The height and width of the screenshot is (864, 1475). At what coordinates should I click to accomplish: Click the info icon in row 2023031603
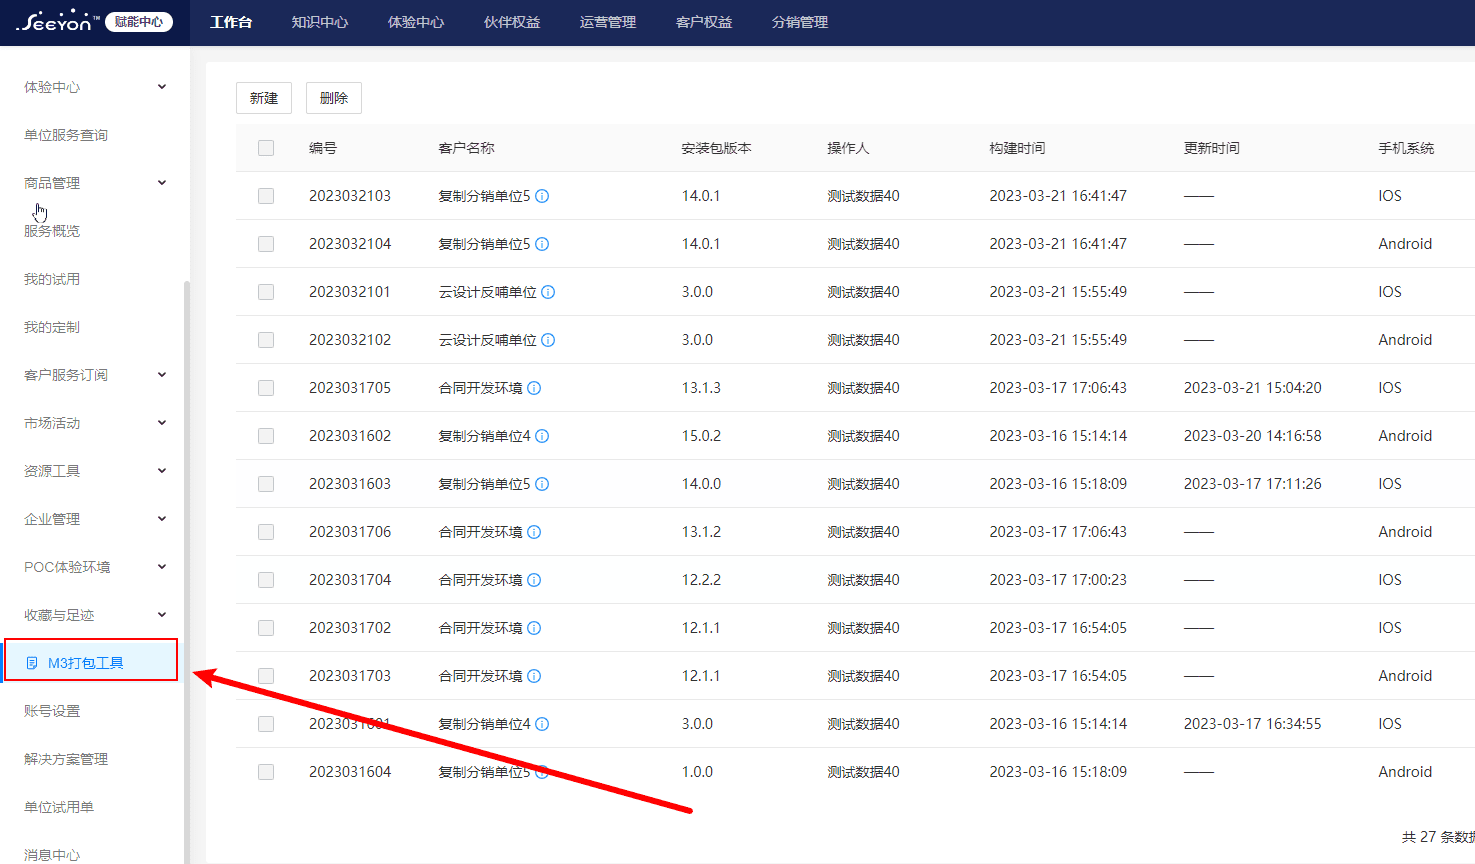[x=542, y=484]
